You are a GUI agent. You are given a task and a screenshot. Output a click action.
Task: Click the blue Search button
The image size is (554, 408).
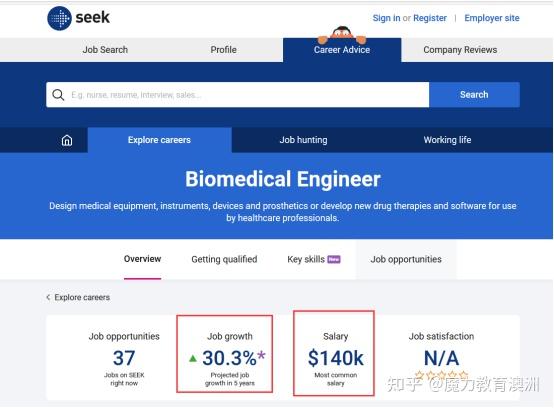coord(474,95)
